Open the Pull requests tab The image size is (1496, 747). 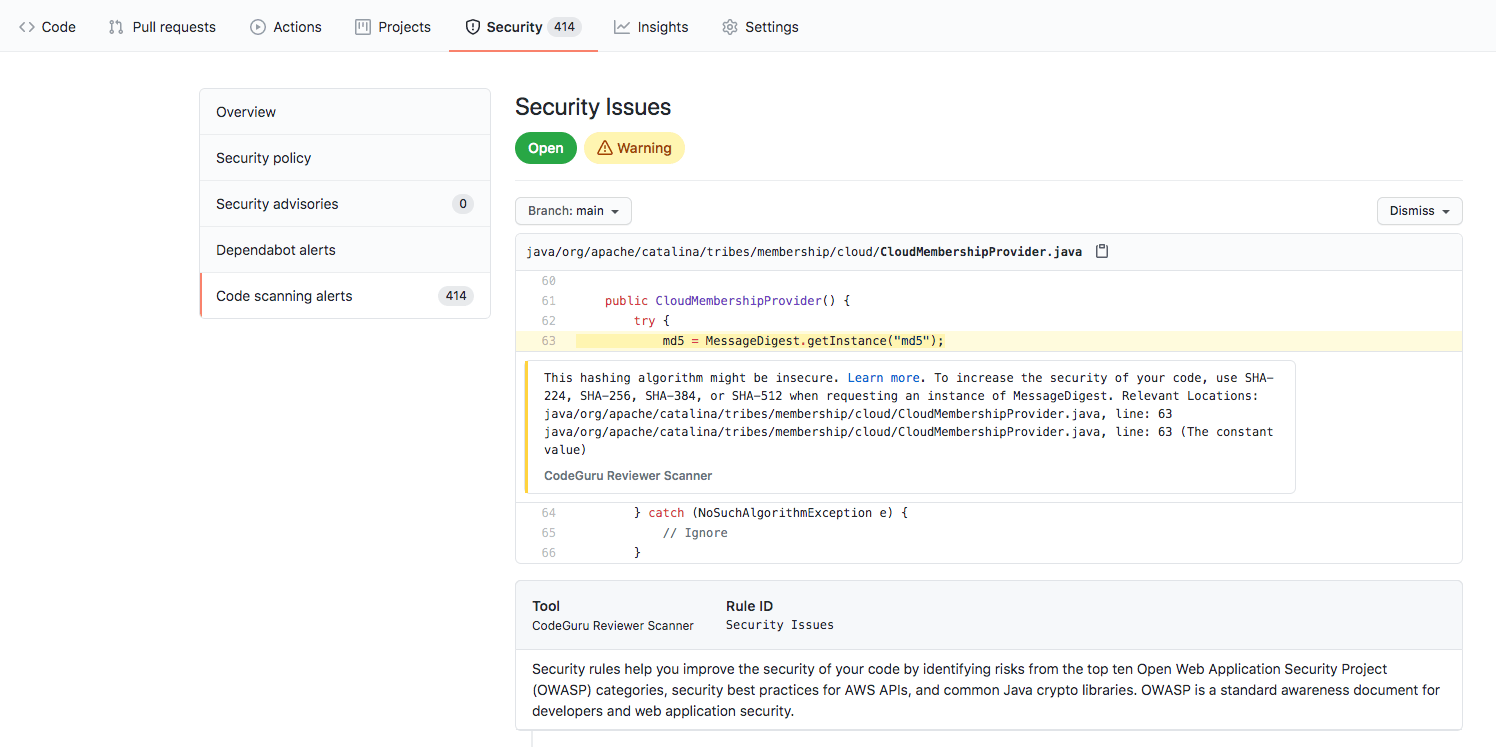[161, 26]
